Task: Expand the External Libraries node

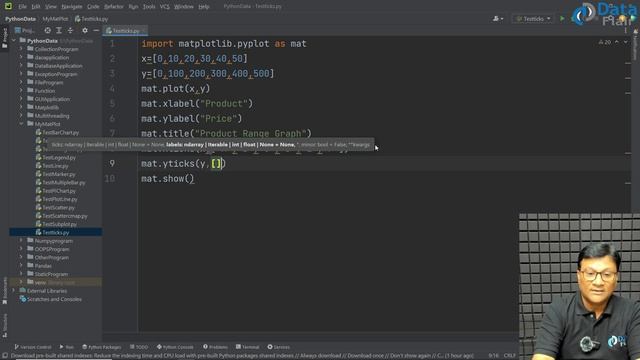Action: (14, 291)
